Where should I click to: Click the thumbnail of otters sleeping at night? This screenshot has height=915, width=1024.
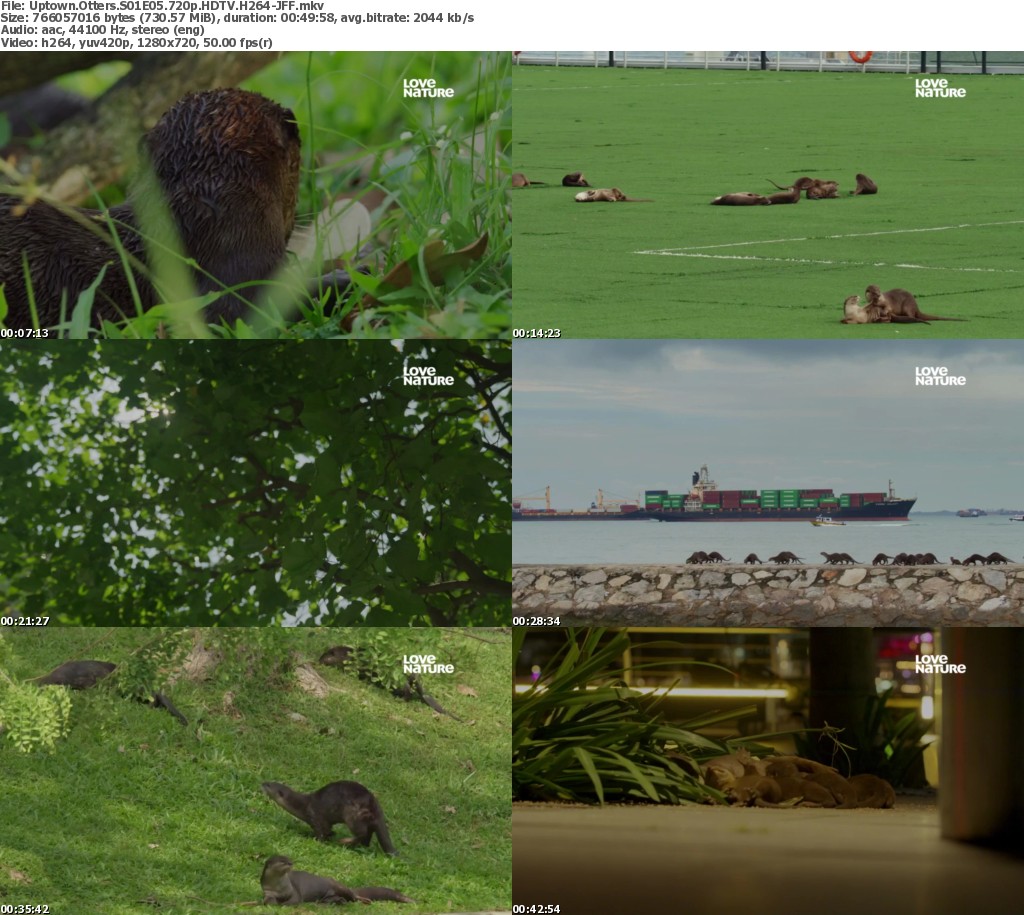[x=767, y=770]
